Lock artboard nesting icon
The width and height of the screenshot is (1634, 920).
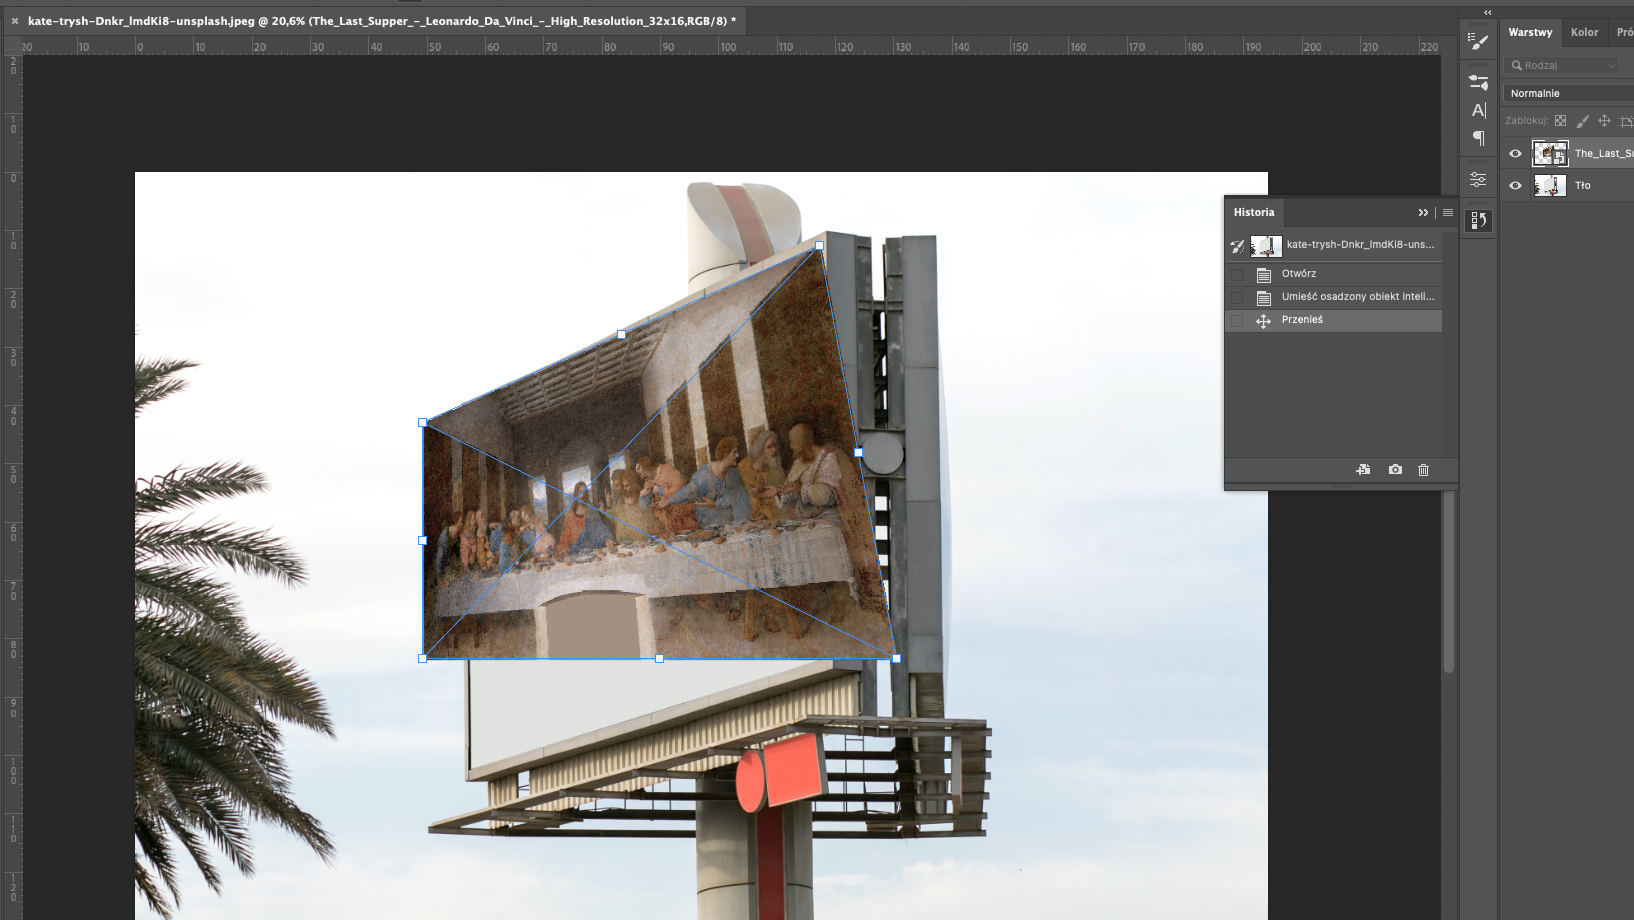click(x=1626, y=121)
